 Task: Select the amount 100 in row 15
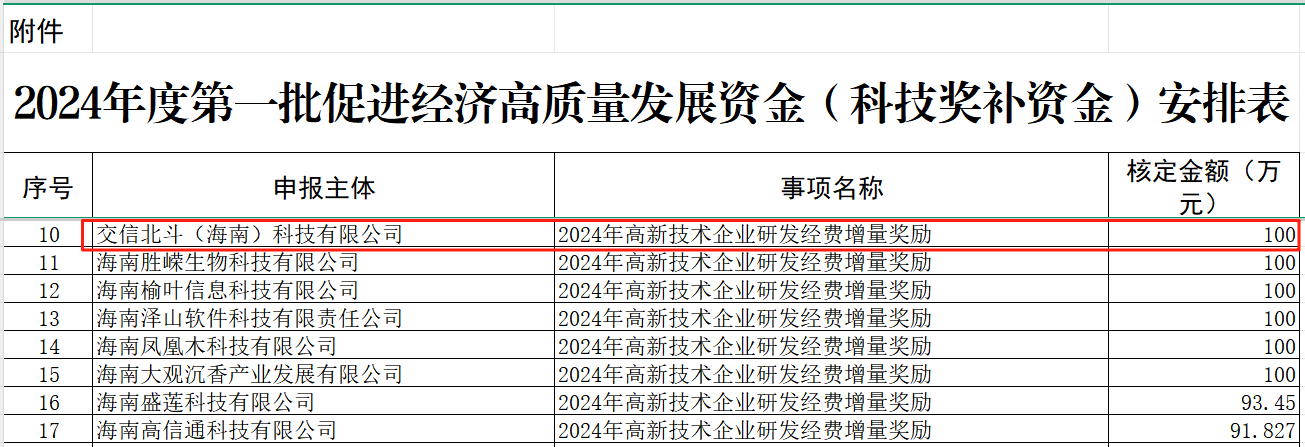coord(1206,375)
